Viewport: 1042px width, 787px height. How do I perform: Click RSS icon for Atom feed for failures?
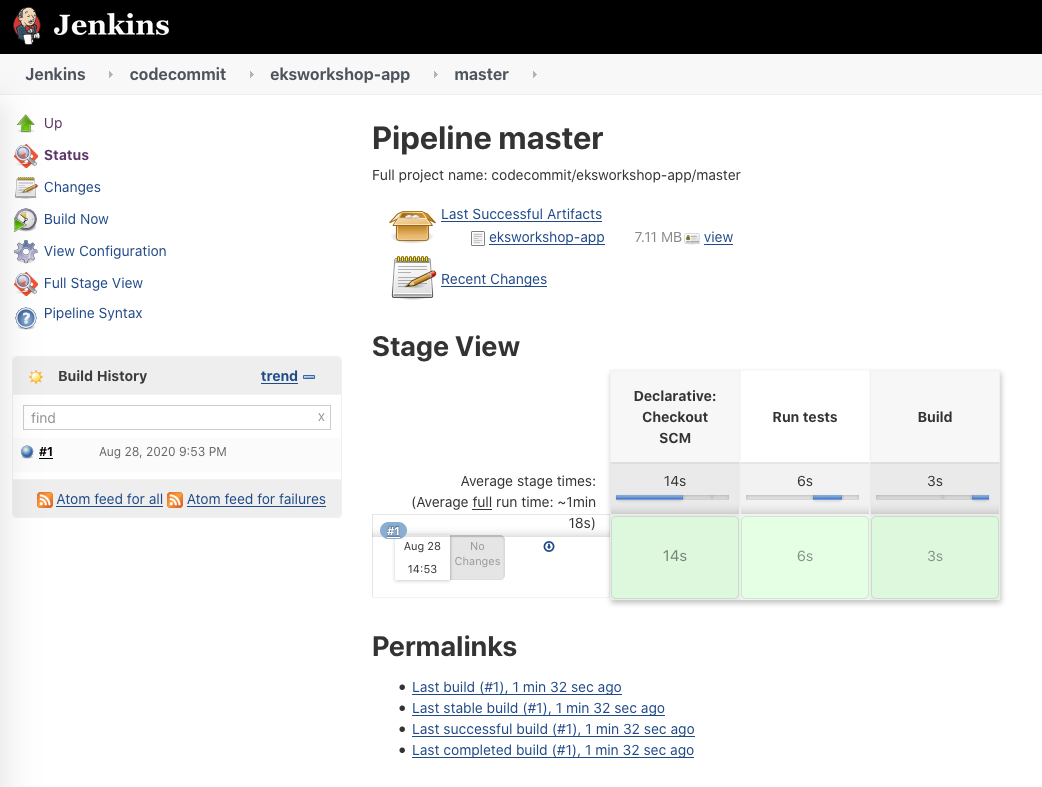point(176,499)
